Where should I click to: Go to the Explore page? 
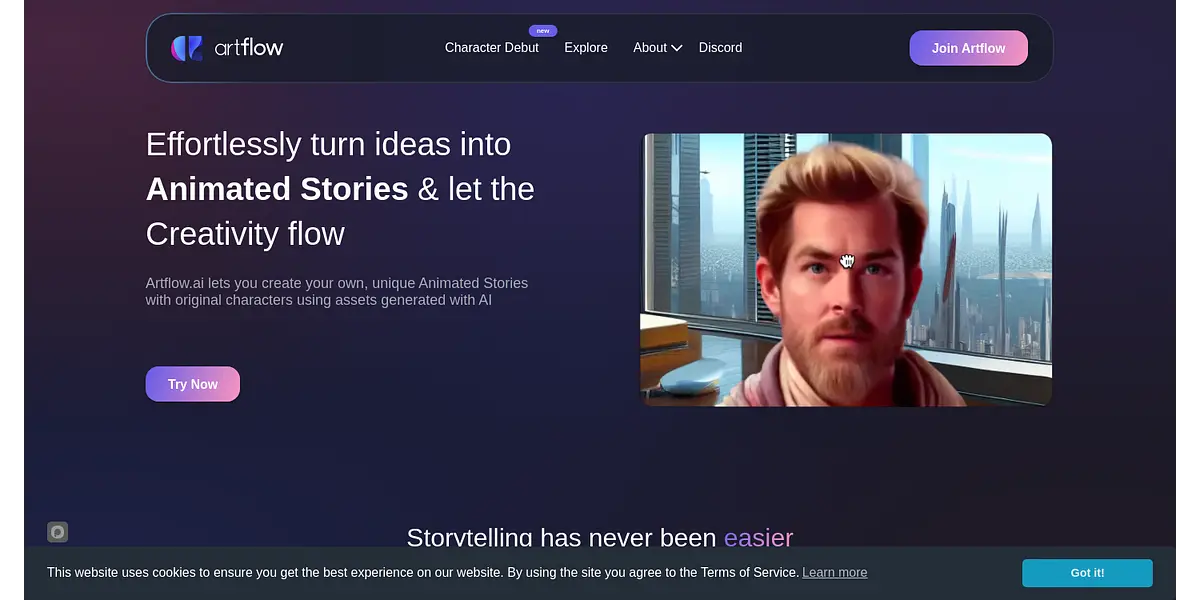click(x=585, y=48)
